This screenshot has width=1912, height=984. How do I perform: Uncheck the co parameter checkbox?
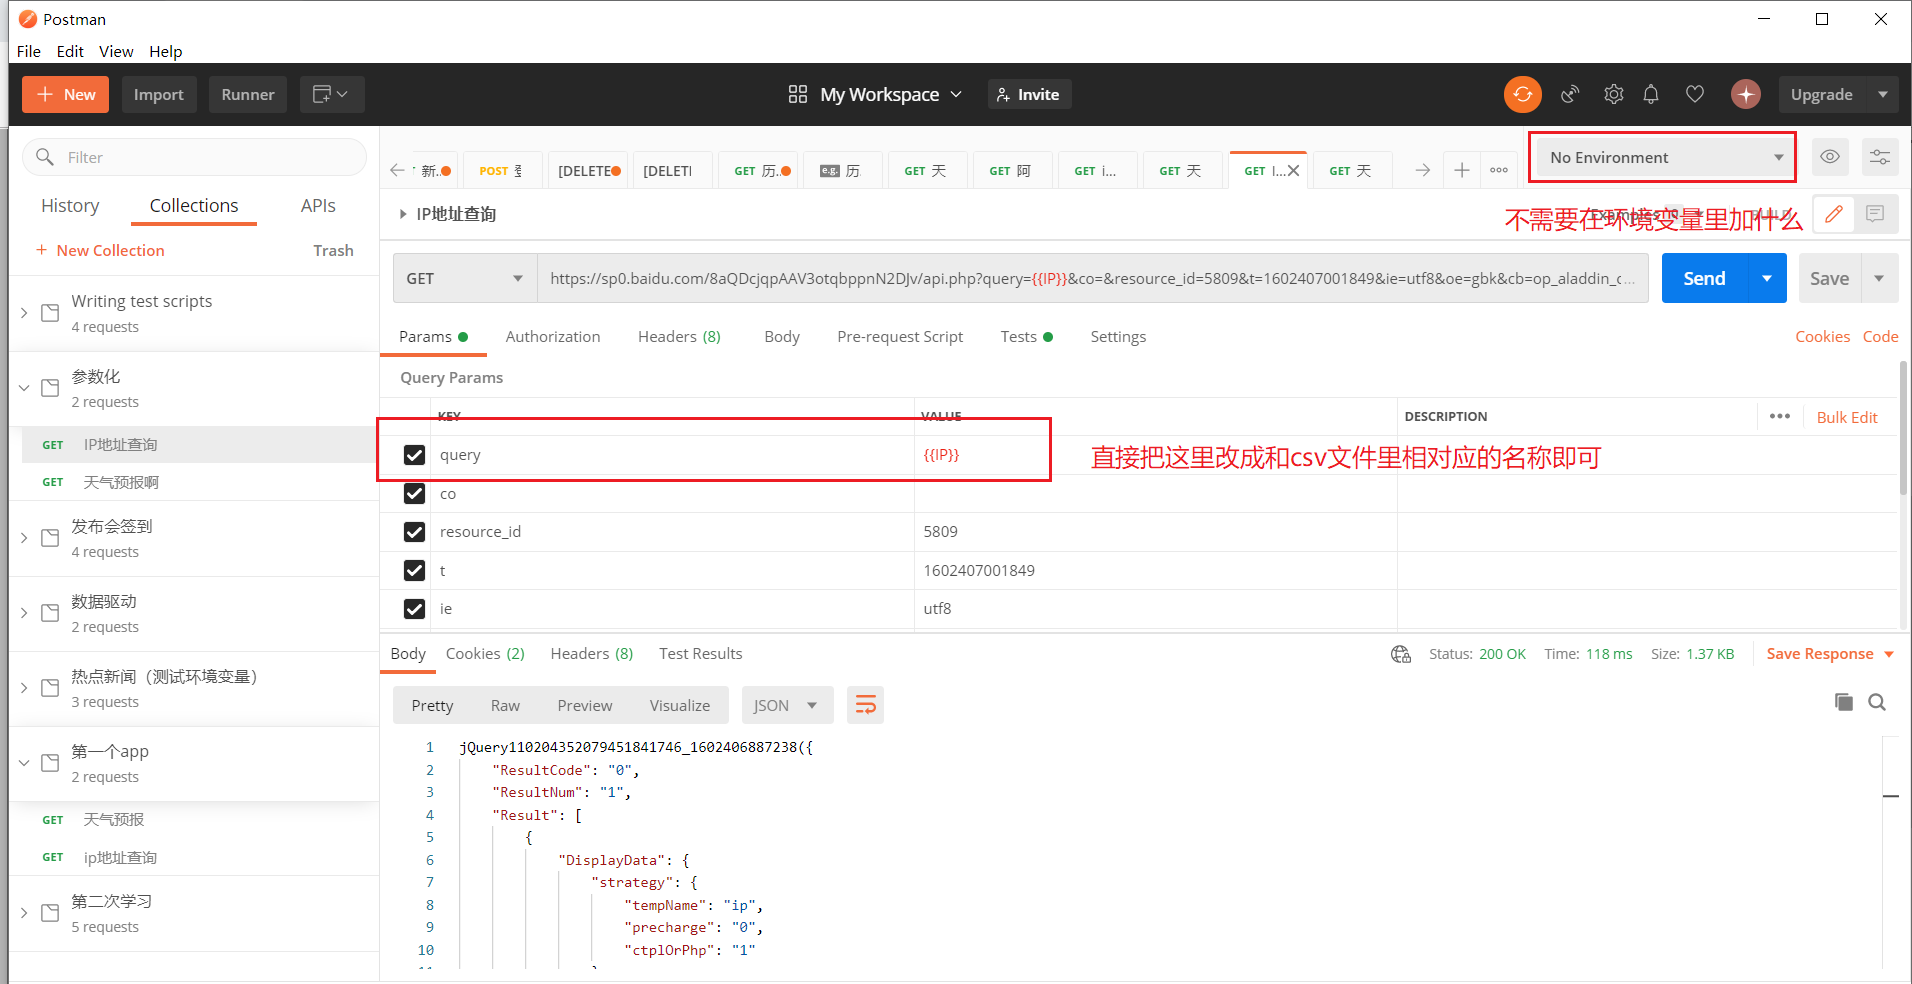point(414,493)
